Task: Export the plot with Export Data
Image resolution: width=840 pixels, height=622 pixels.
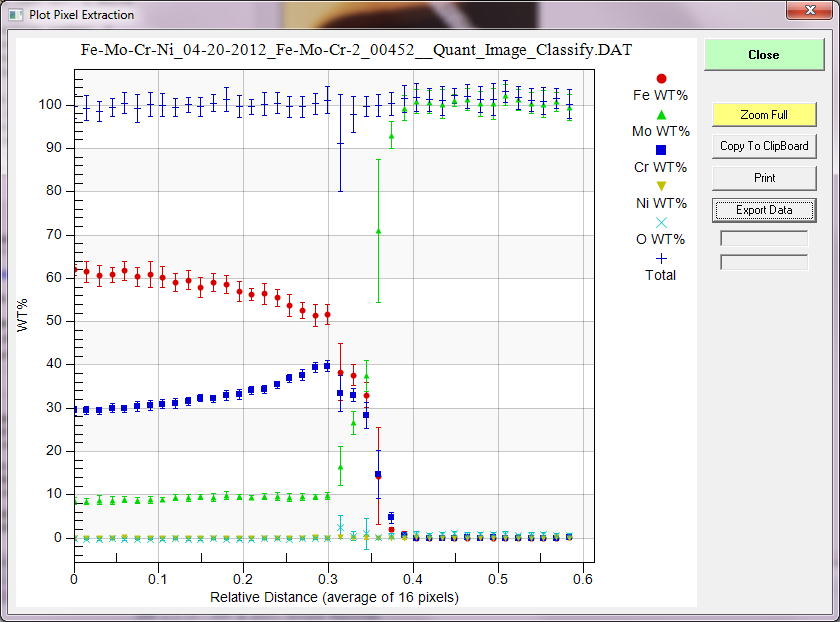Action: tap(764, 210)
